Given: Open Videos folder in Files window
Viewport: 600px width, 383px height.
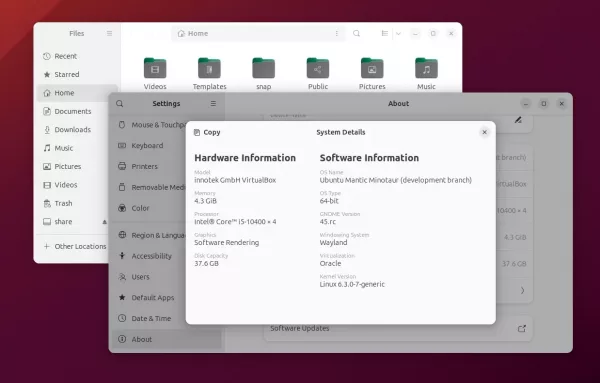Looking at the screenshot, I should click(x=155, y=74).
